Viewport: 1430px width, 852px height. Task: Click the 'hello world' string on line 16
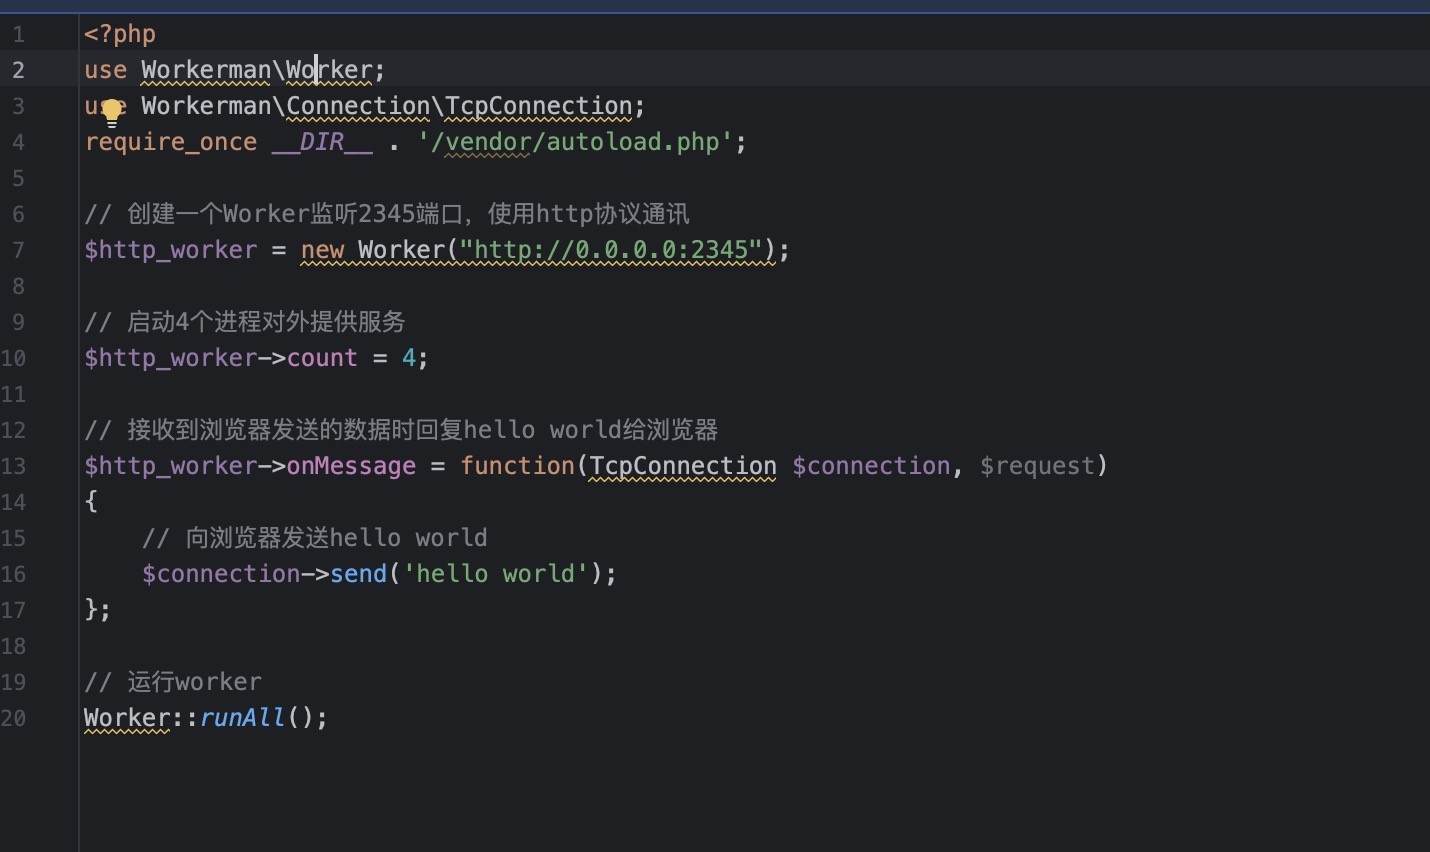point(495,574)
